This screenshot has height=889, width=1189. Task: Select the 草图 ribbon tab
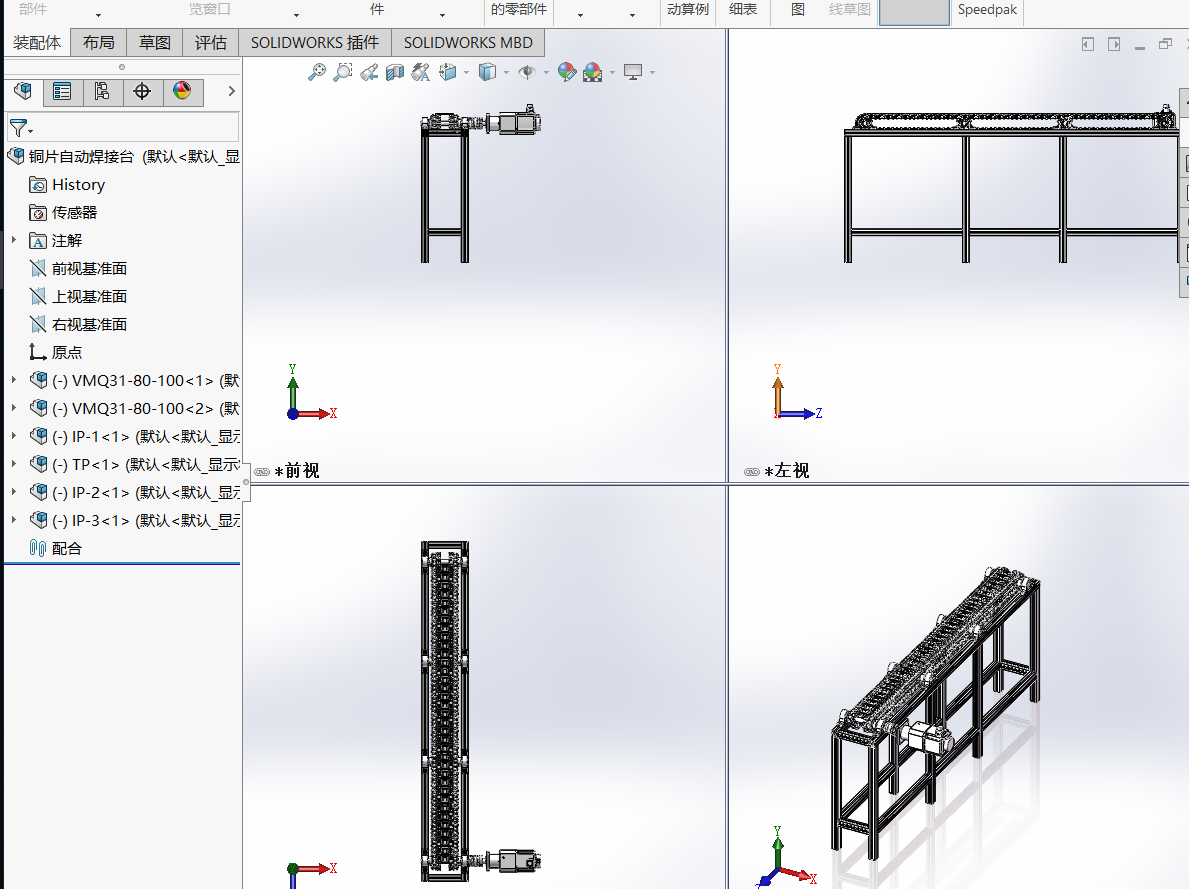tap(155, 42)
